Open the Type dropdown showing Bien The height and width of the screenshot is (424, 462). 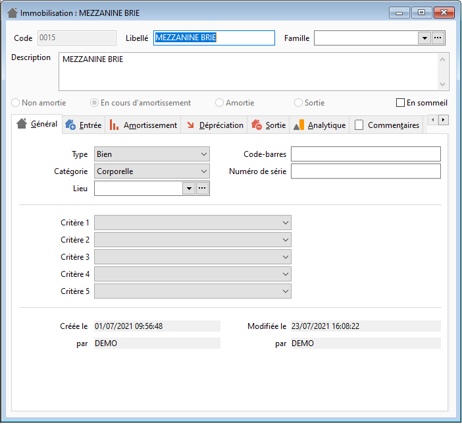click(x=152, y=154)
